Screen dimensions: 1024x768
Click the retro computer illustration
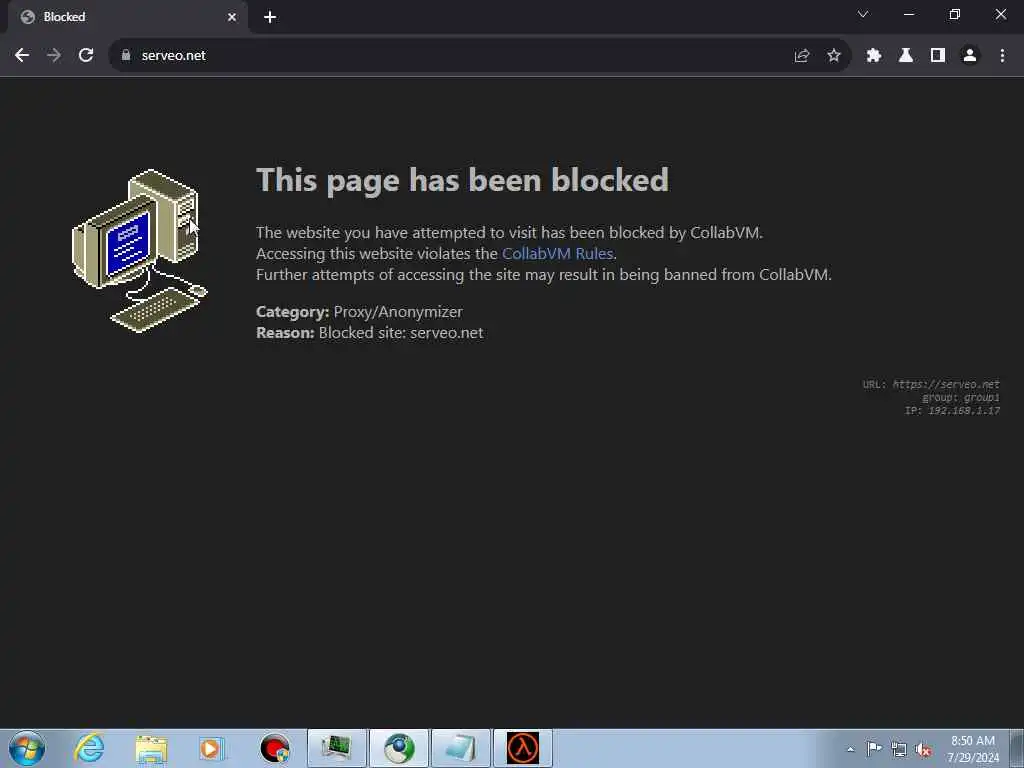(139, 251)
